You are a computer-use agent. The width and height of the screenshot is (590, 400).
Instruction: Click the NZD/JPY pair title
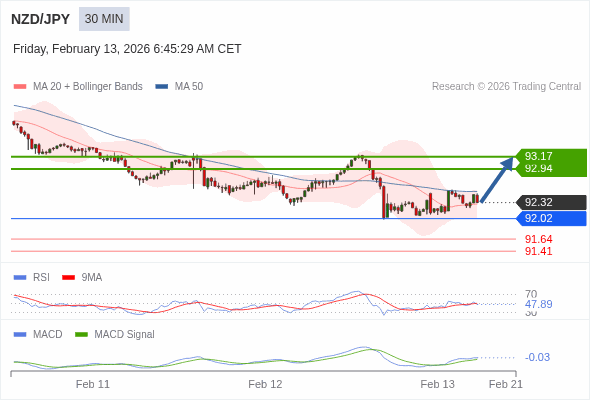click(41, 19)
